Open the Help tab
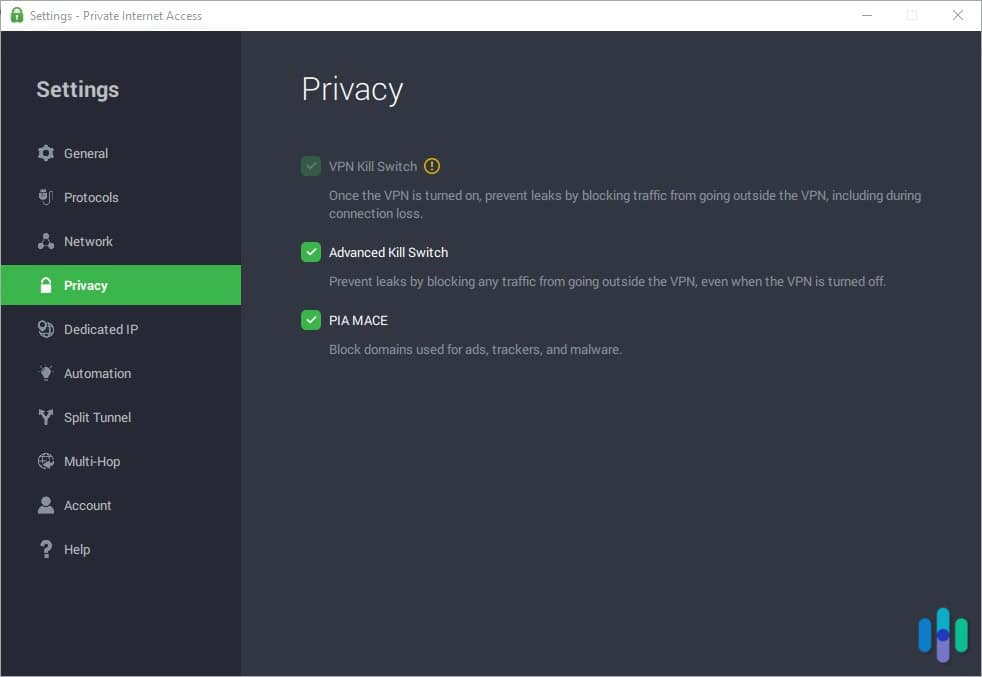This screenshot has width=982, height=677. (121, 549)
